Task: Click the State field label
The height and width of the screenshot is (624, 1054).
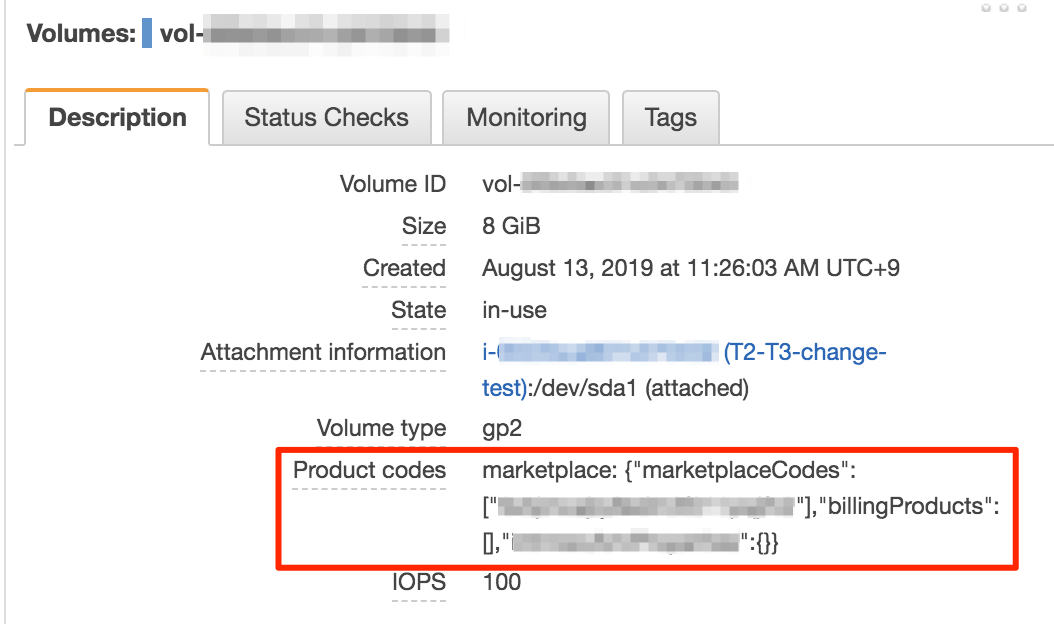Action: 418,310
